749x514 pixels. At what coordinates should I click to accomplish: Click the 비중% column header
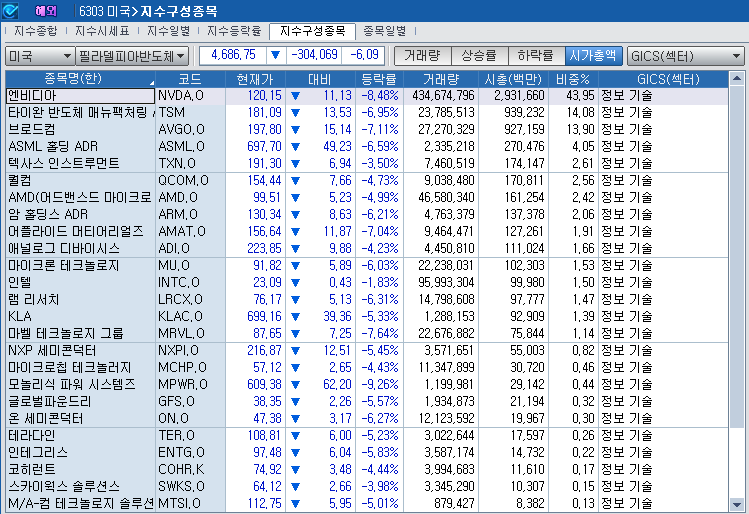572,79
